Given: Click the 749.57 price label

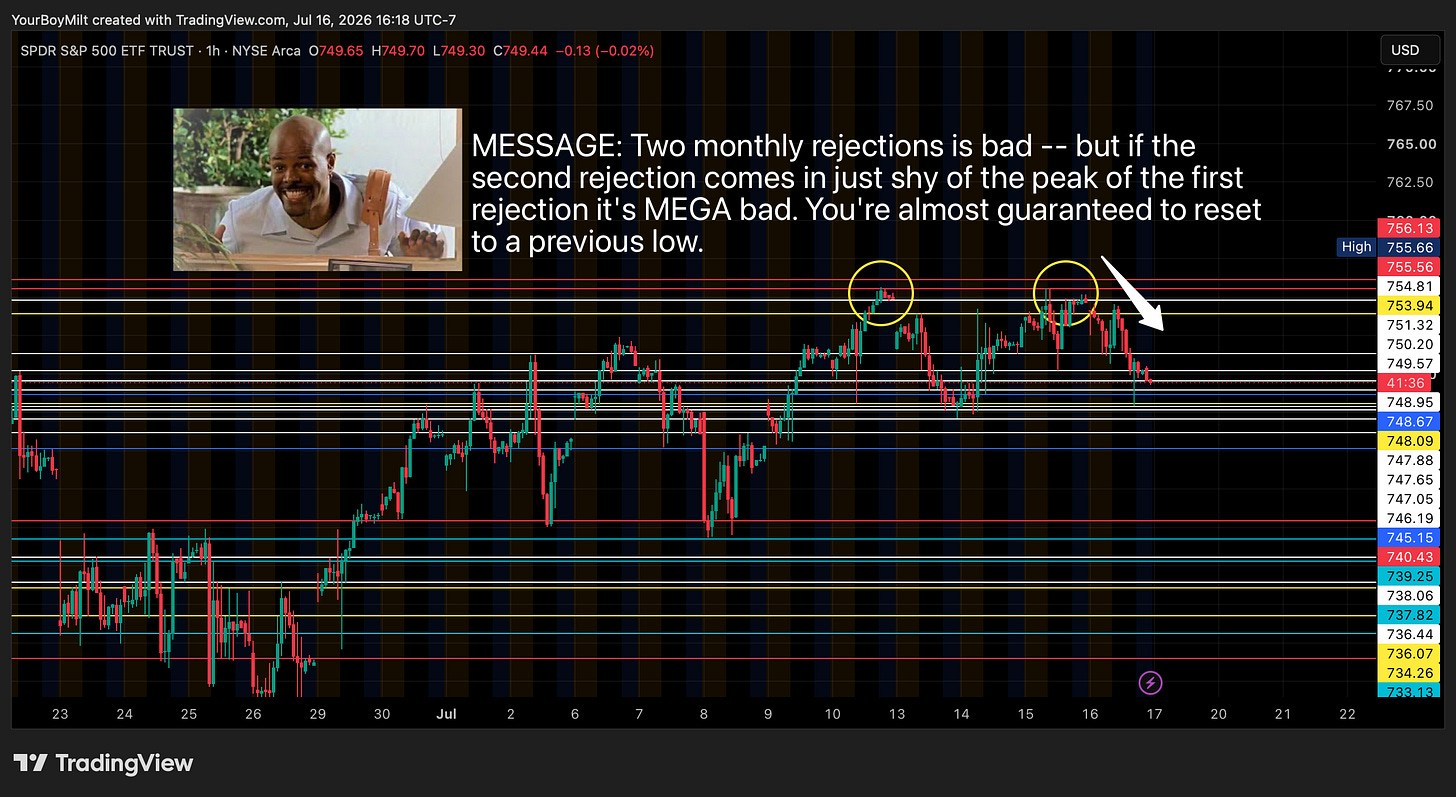Looking at the screenshot, I should point(1410,363).
